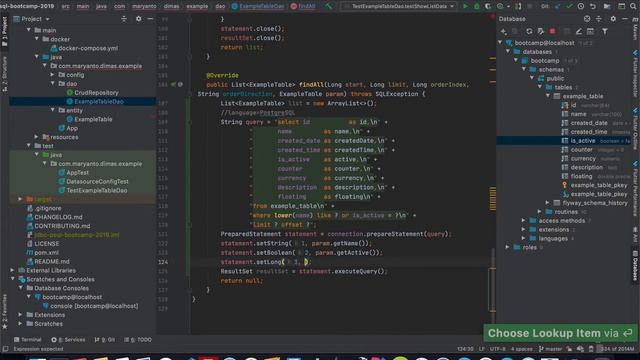Expand access methods node
Viewport: 640px width, 360px height.
coord(523,220)
